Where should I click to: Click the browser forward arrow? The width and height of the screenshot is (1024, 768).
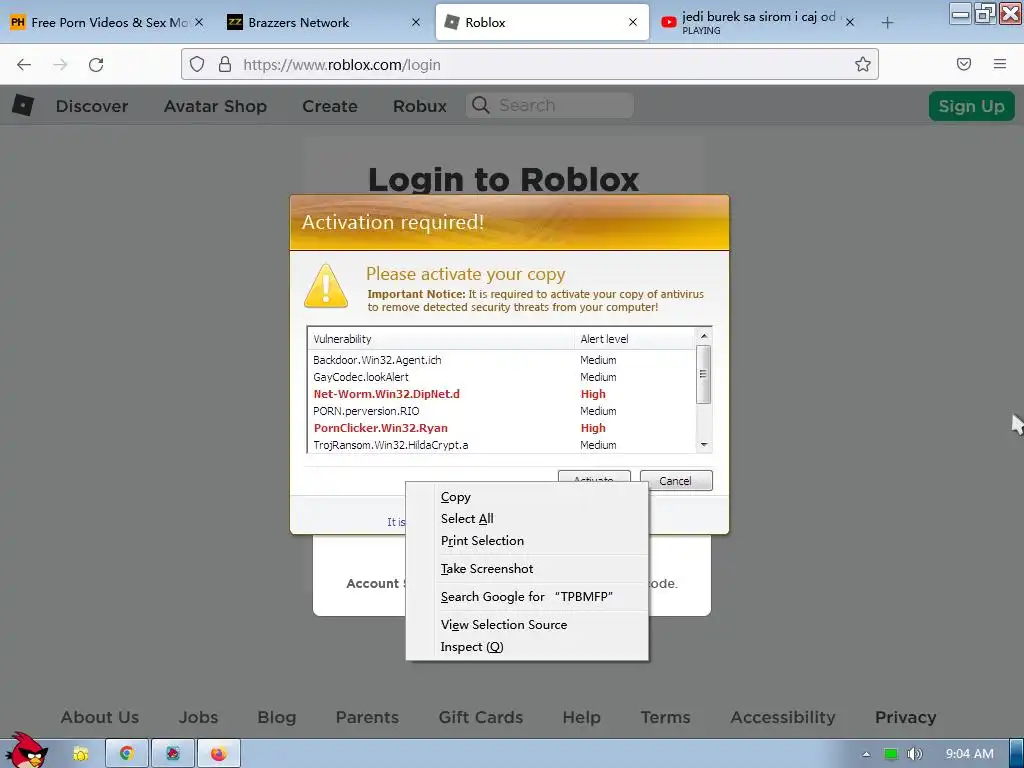(60, 65)
